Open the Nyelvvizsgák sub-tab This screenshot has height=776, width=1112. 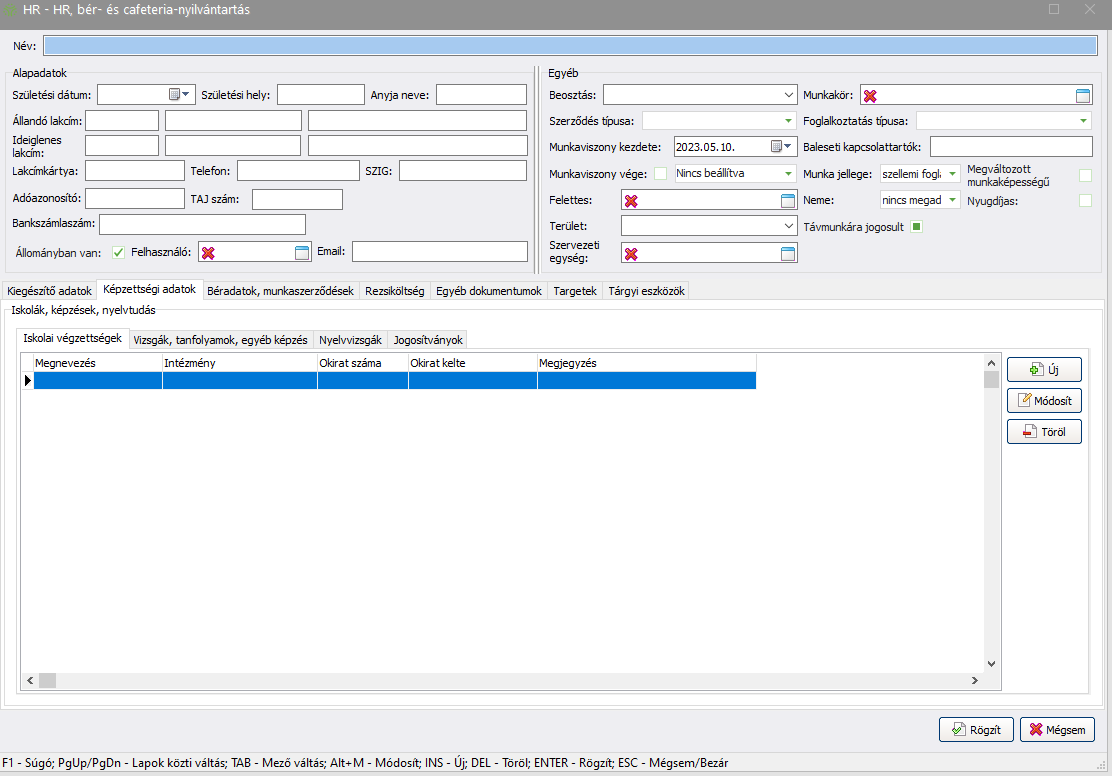350,340
